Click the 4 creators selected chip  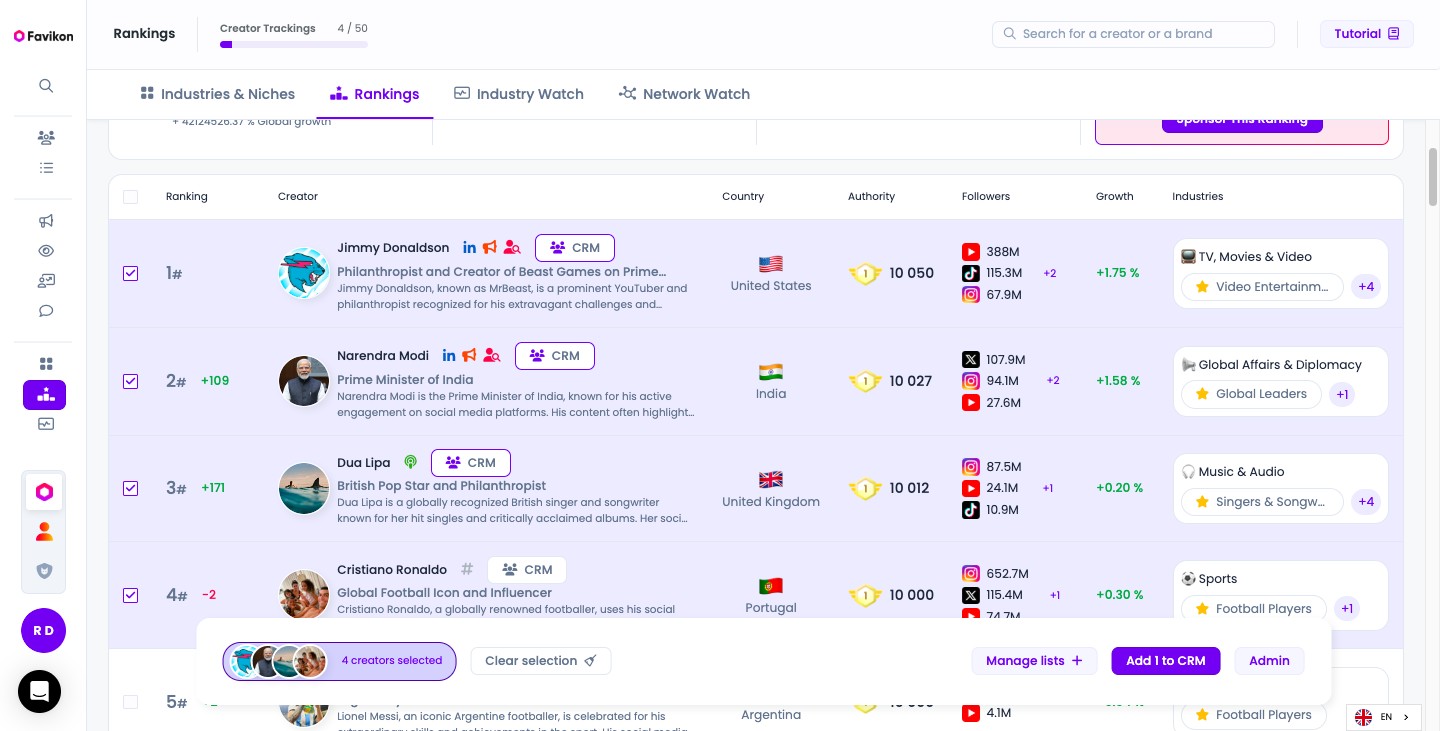click(x=339, y=661)
